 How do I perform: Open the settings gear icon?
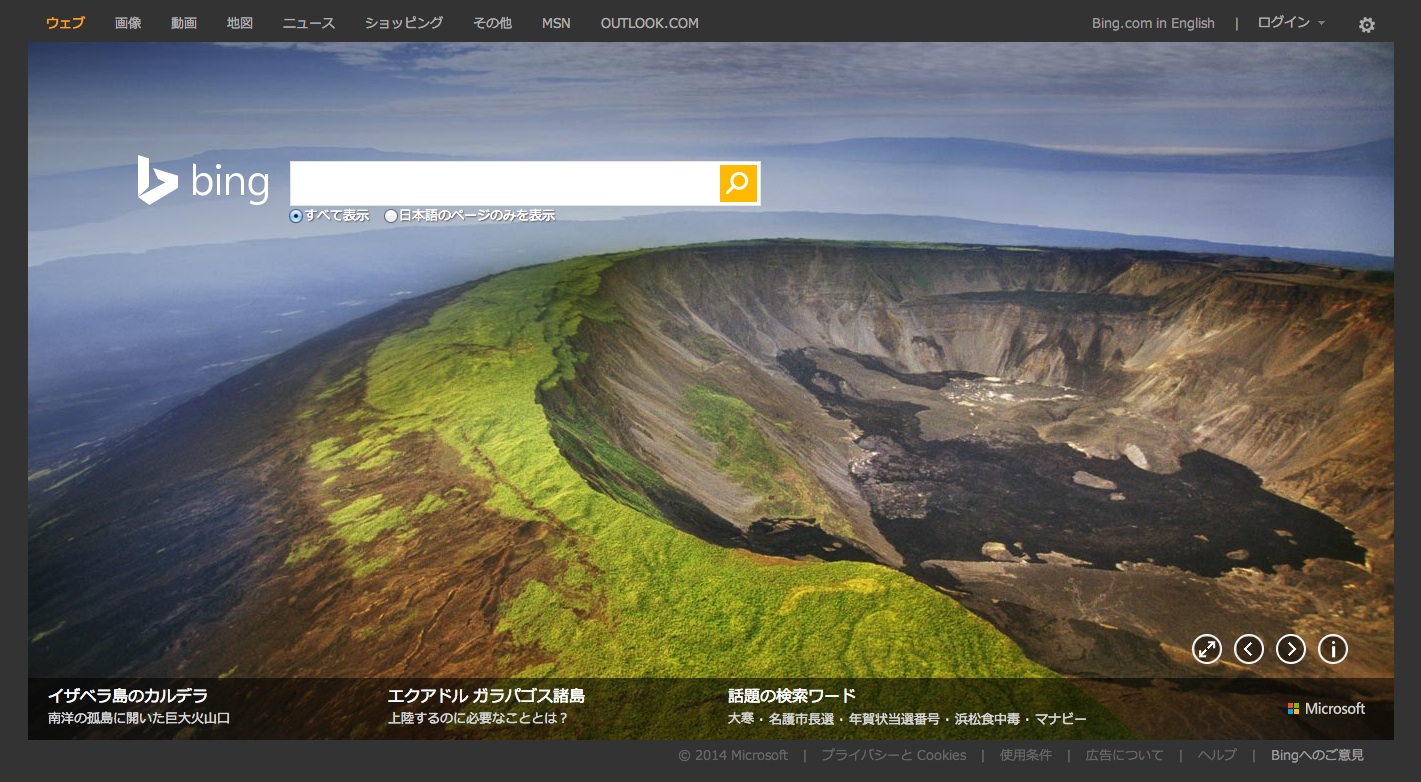(1366, 25)
